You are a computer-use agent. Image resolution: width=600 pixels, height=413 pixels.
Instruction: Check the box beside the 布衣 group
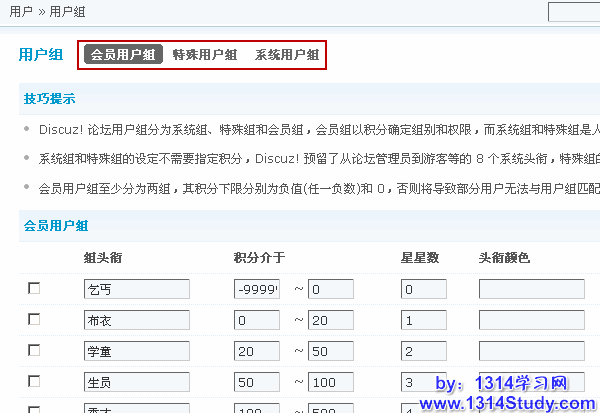tap(34, 319)
